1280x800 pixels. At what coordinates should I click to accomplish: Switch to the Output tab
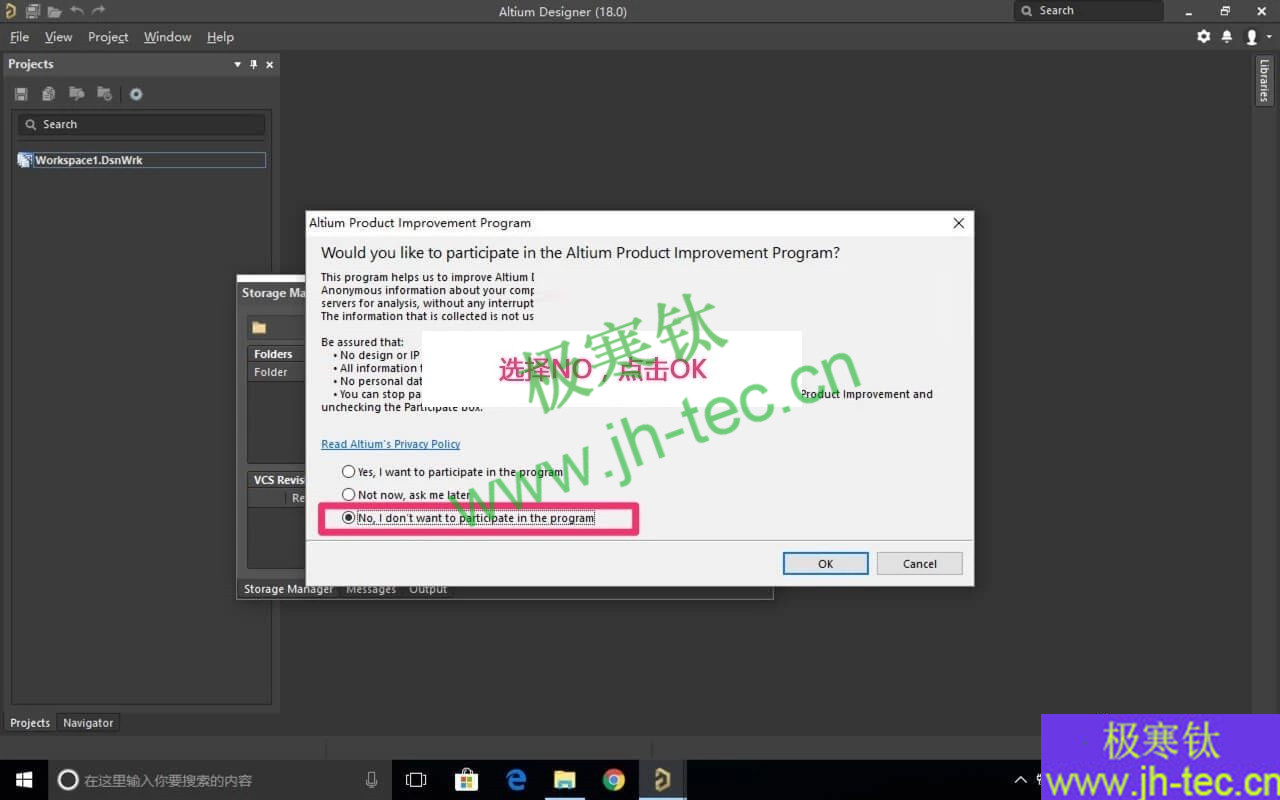point(428,589)
